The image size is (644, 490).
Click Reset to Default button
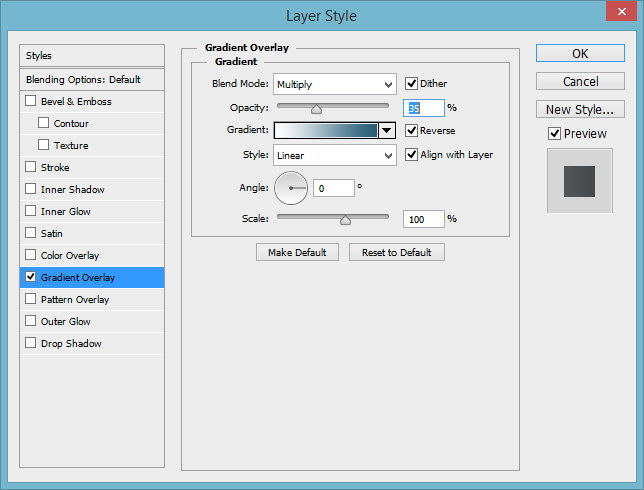pyautogui.click(x=397, y=252)
